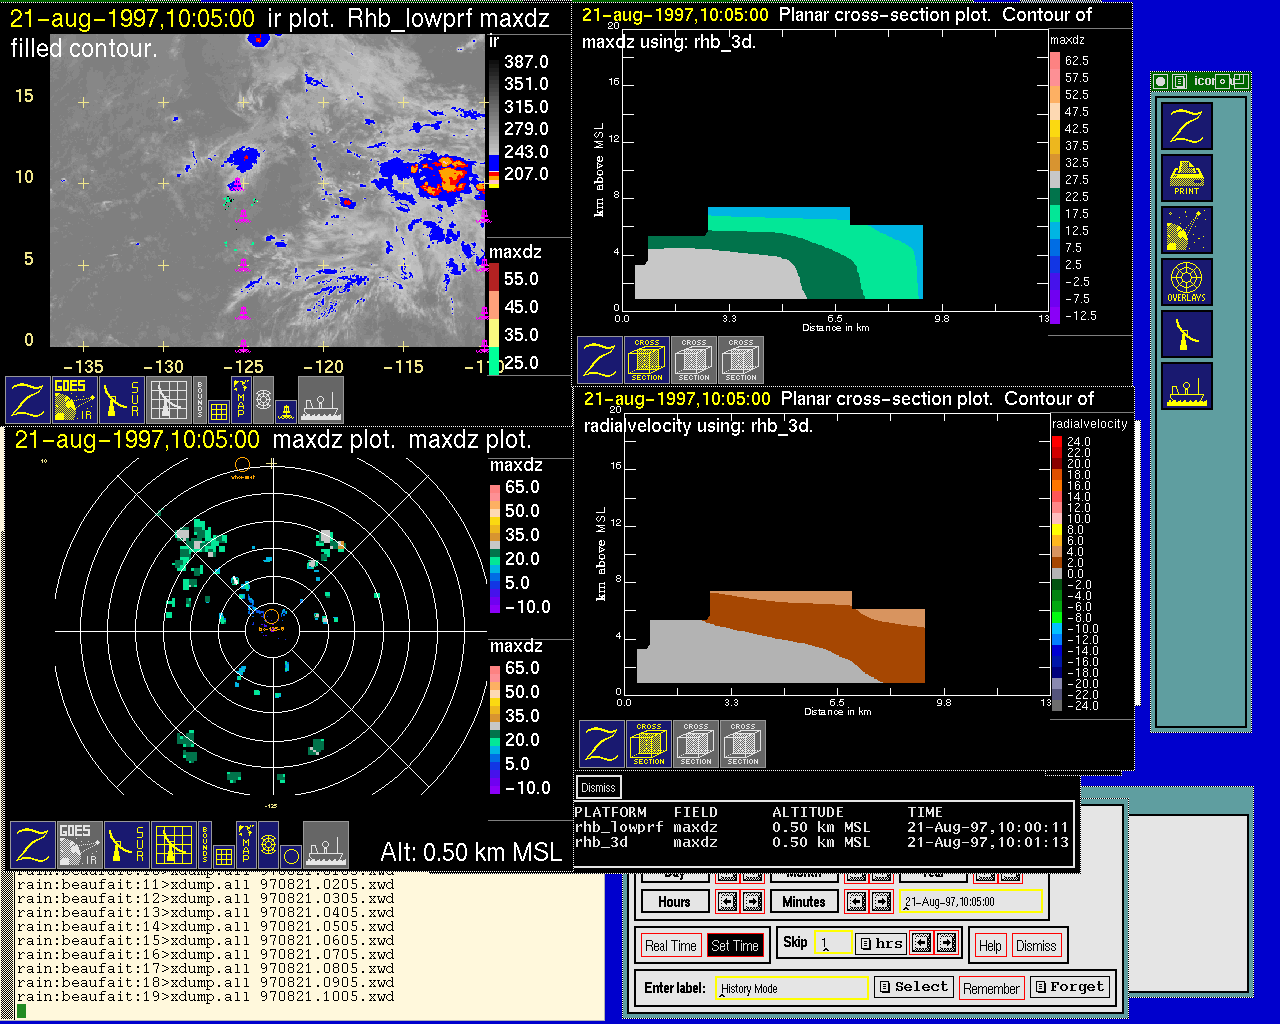Open OVERLAYS from the icon panel

pyautogui.click(x=1186, y=282)
